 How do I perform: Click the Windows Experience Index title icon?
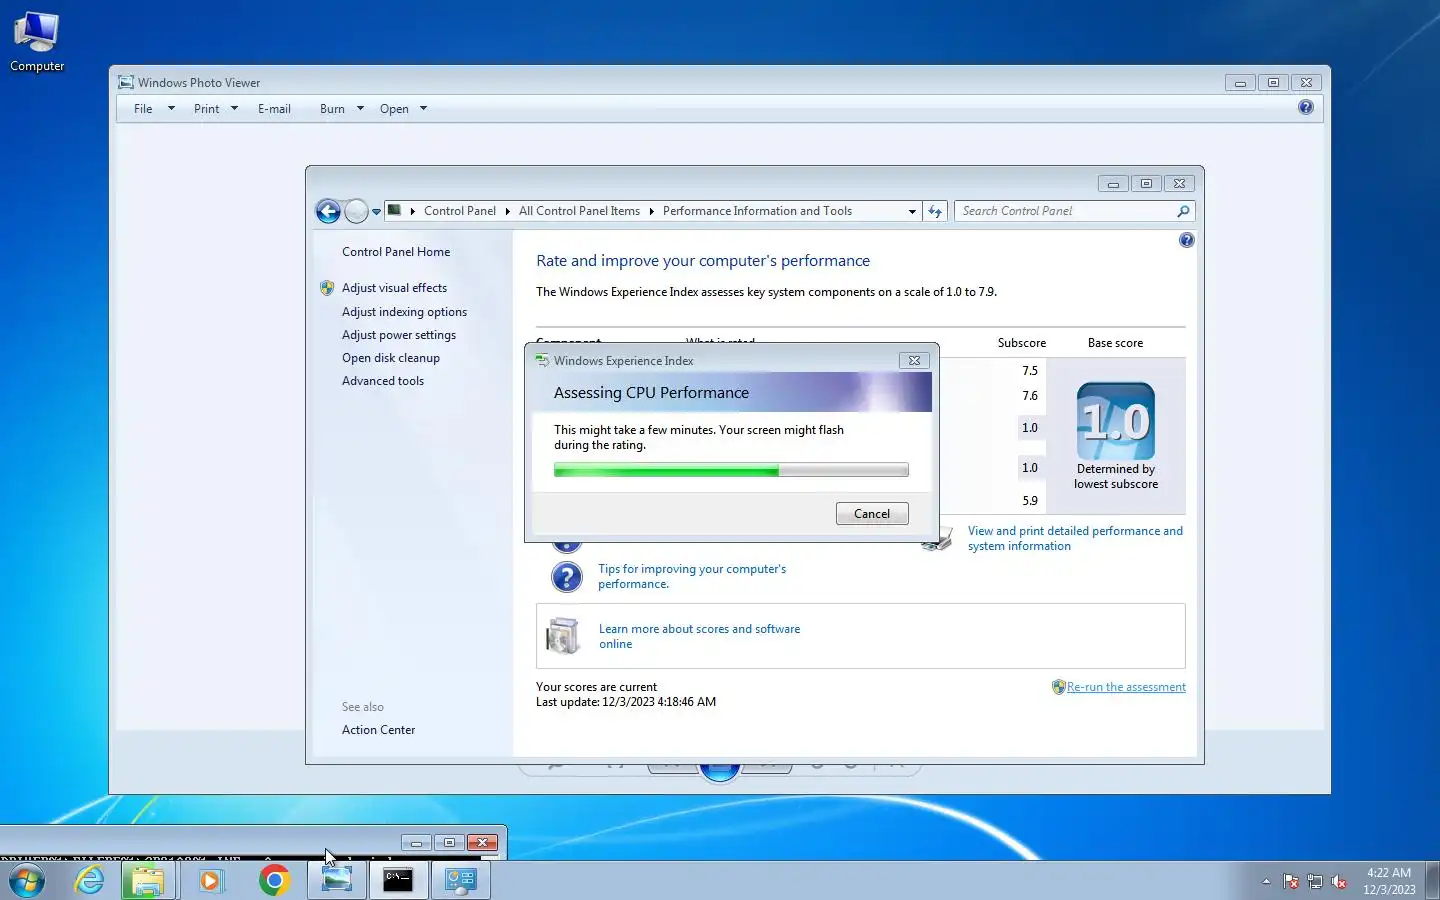(x=542, y=361)
